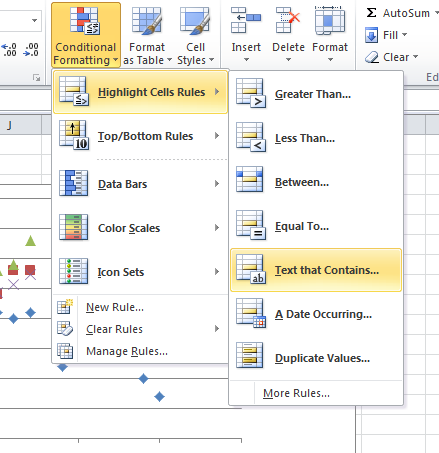The image size is (439, 453).
Task: Expand the Highlight Cells Rules submenu arrow
Action: [217, 92]
